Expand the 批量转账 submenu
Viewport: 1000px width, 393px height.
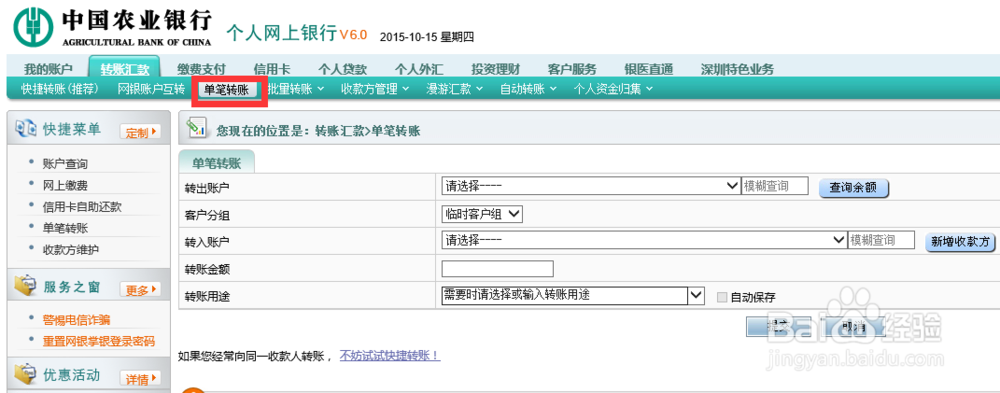point(296,89)
